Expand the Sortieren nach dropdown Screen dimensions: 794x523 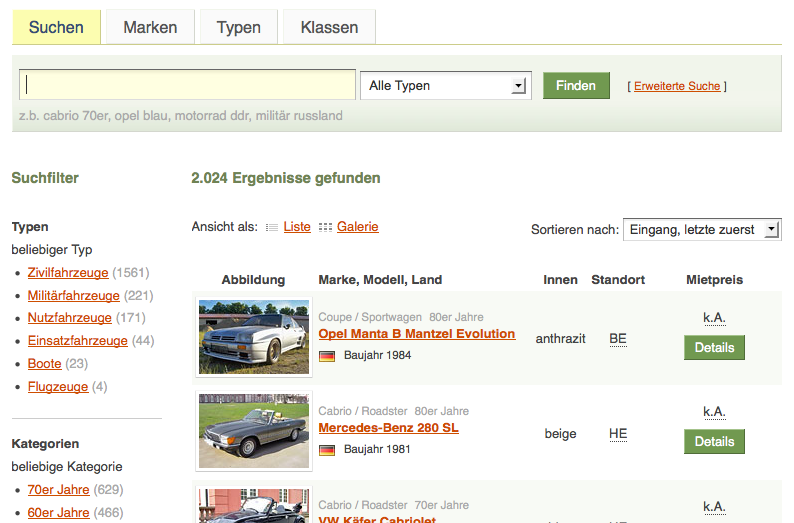(701, 230)
